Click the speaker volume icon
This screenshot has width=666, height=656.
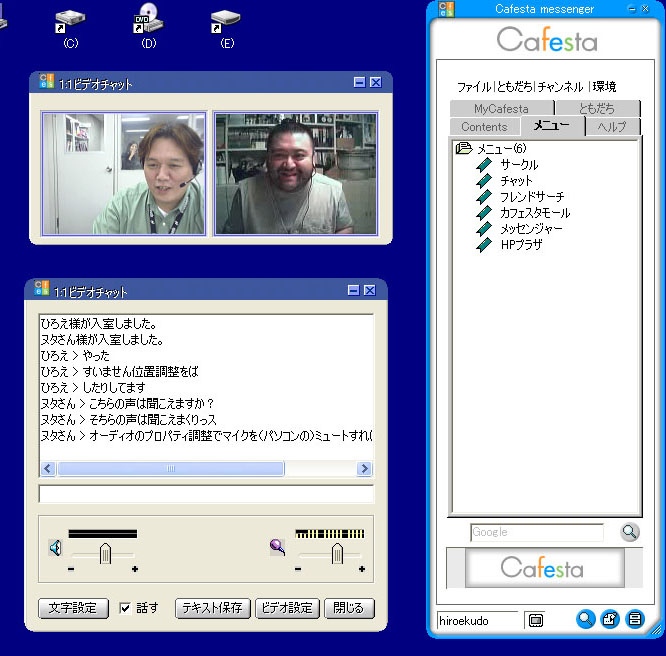(x=56, y=548)
